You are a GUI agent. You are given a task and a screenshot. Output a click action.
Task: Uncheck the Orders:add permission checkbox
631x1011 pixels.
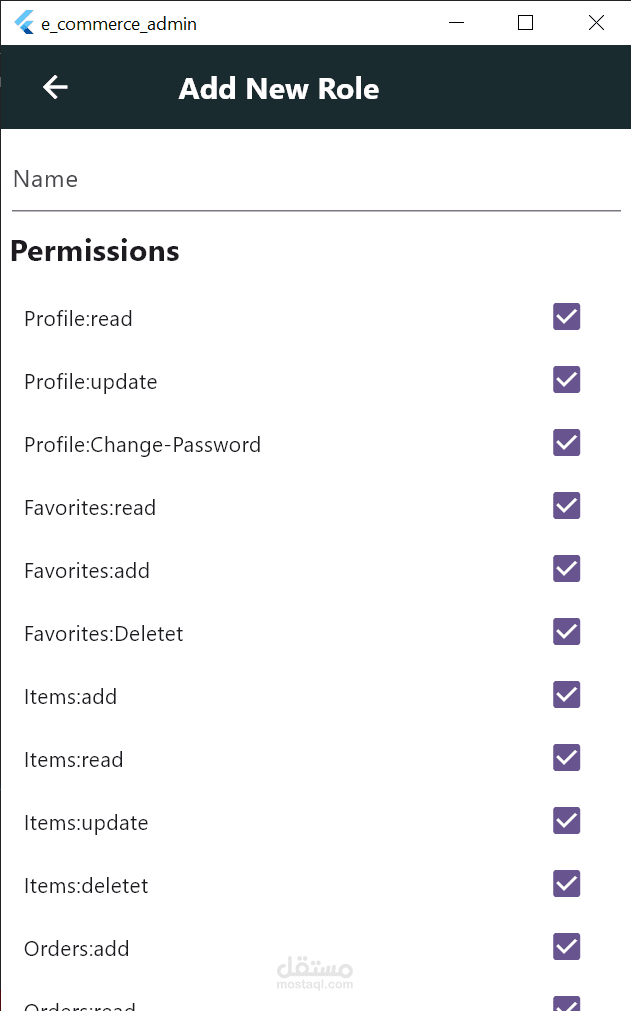[567, 947]
